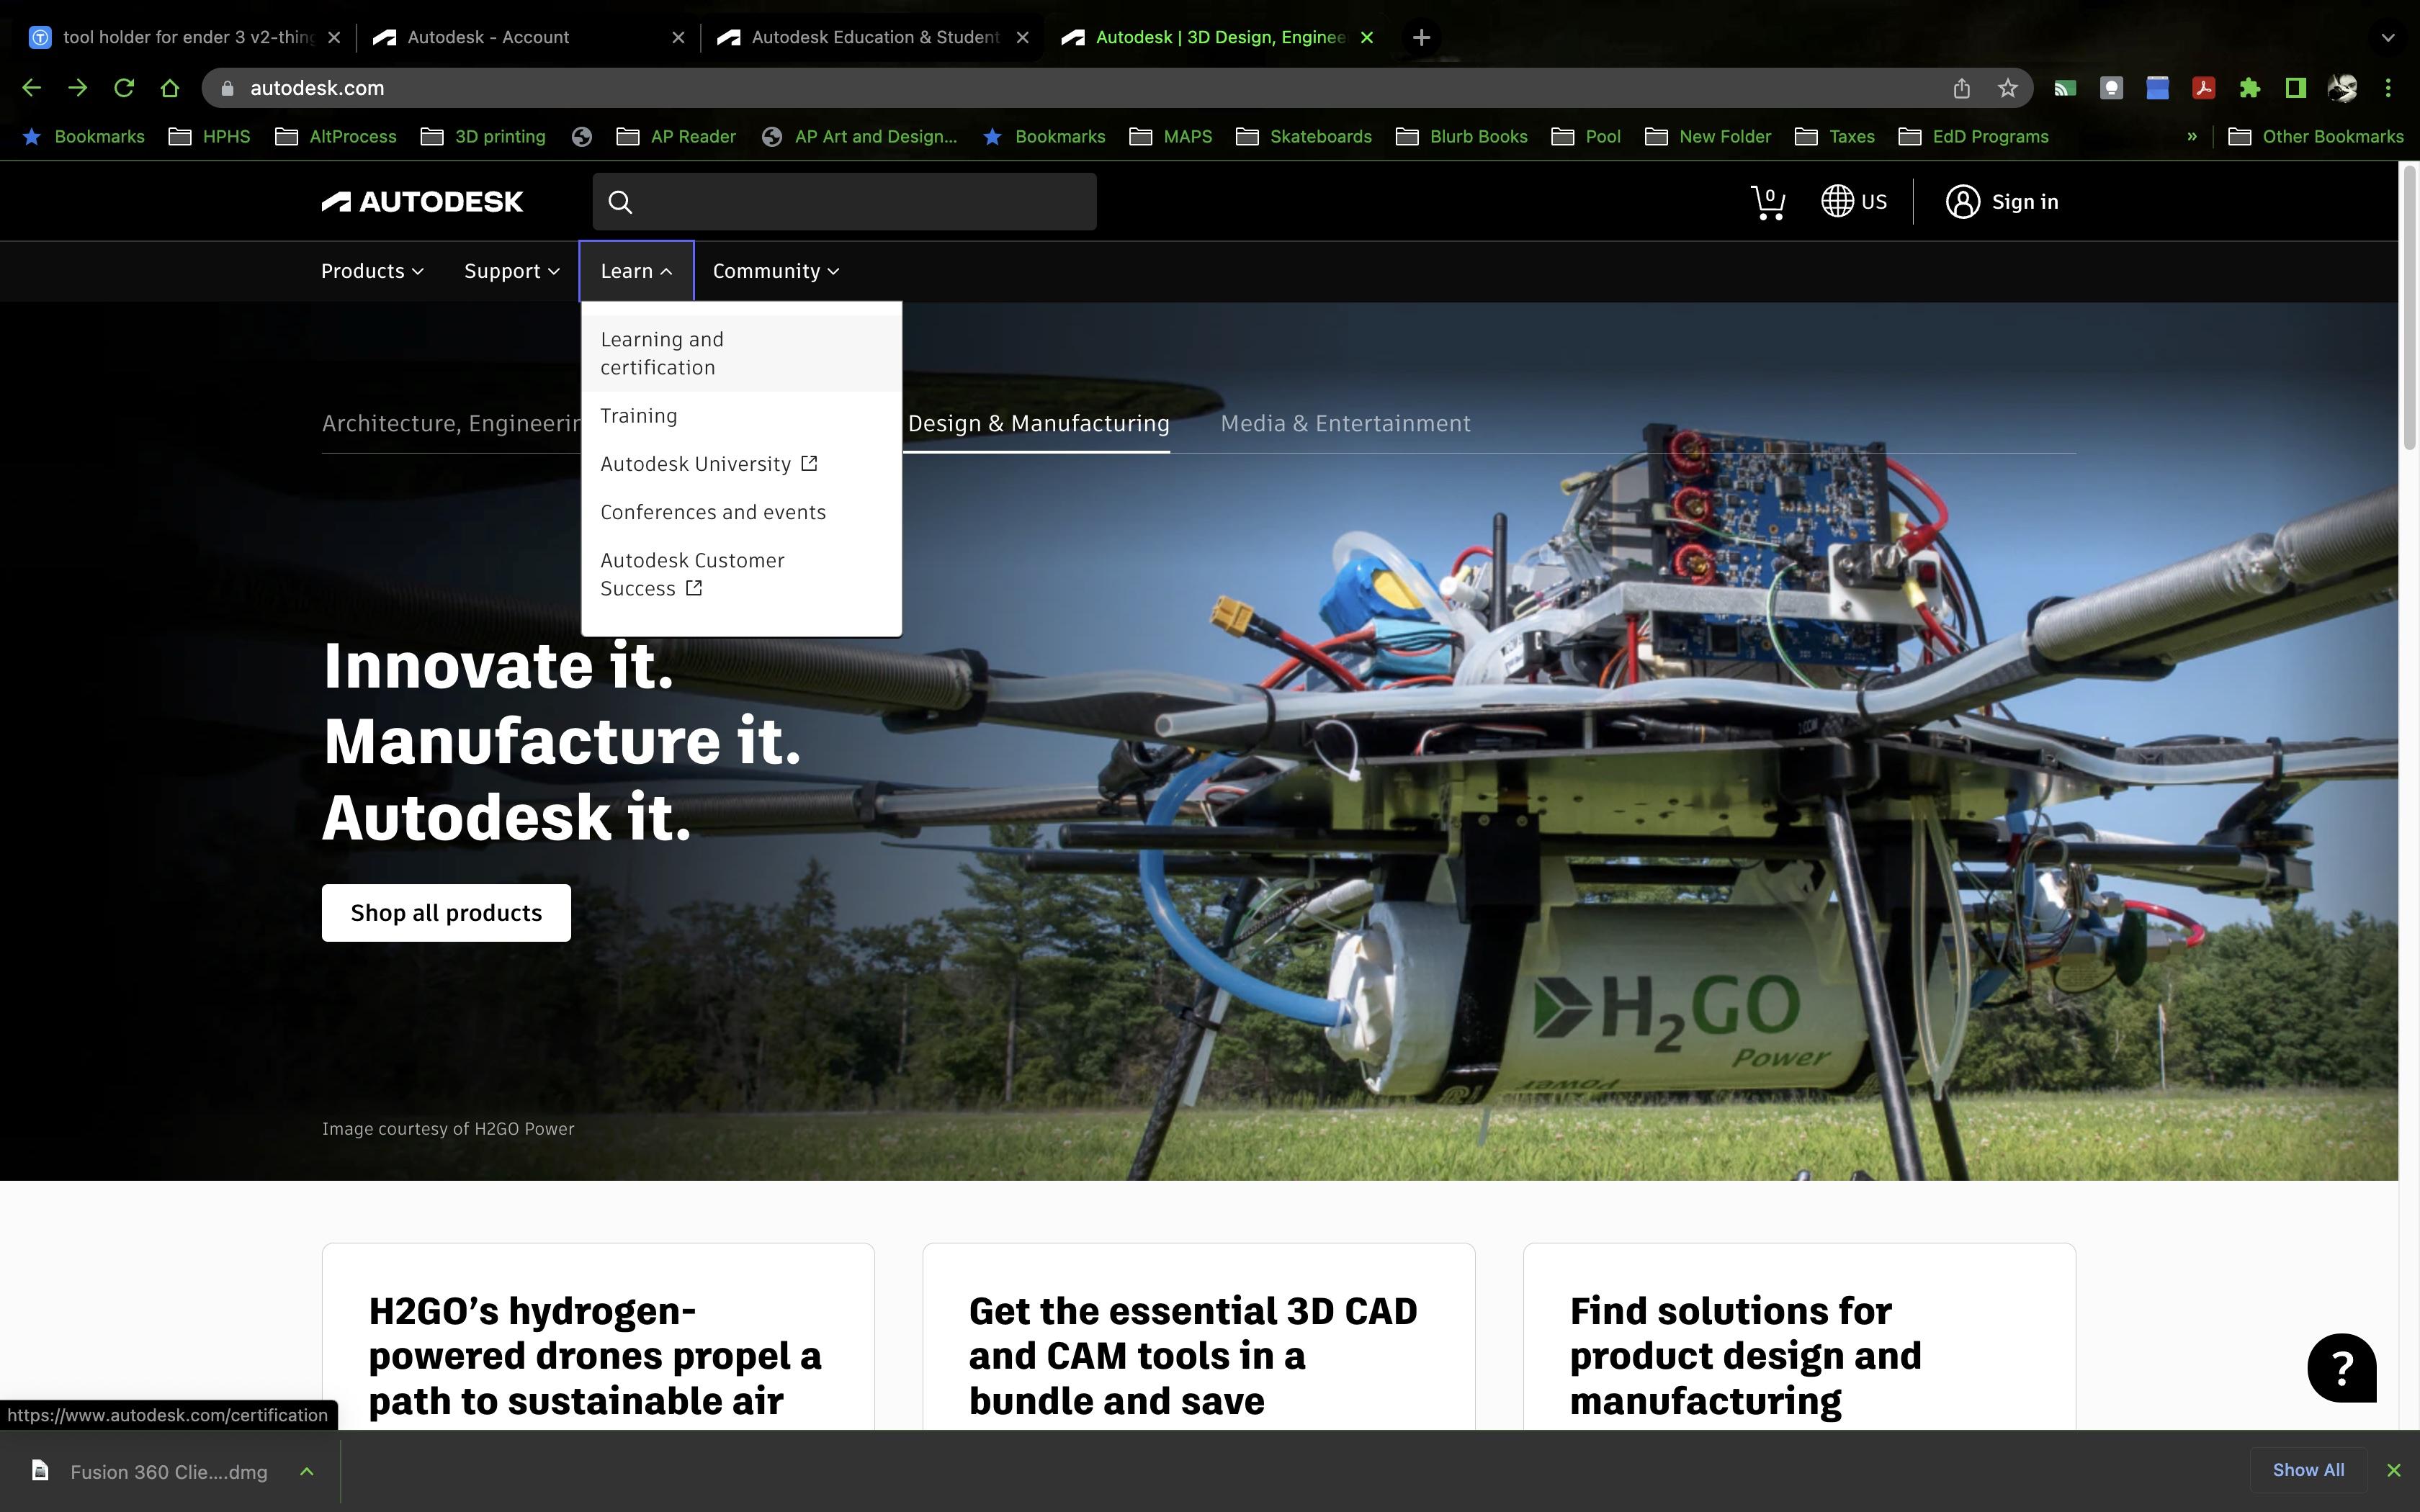Click the Sign in link
The width and height of the screenshot is (2420, 1512).
pyautogui.click(x=2024, y=202)
